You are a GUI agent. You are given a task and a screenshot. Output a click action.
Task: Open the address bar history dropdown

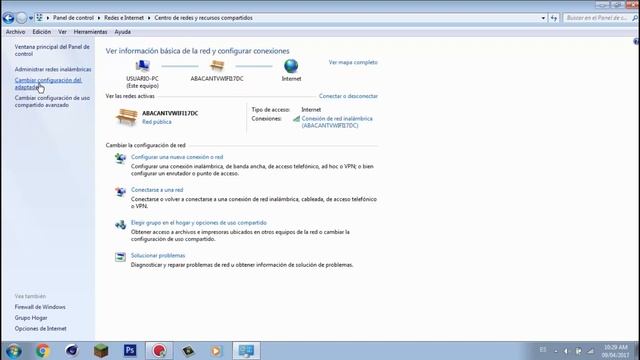point(543,18)
